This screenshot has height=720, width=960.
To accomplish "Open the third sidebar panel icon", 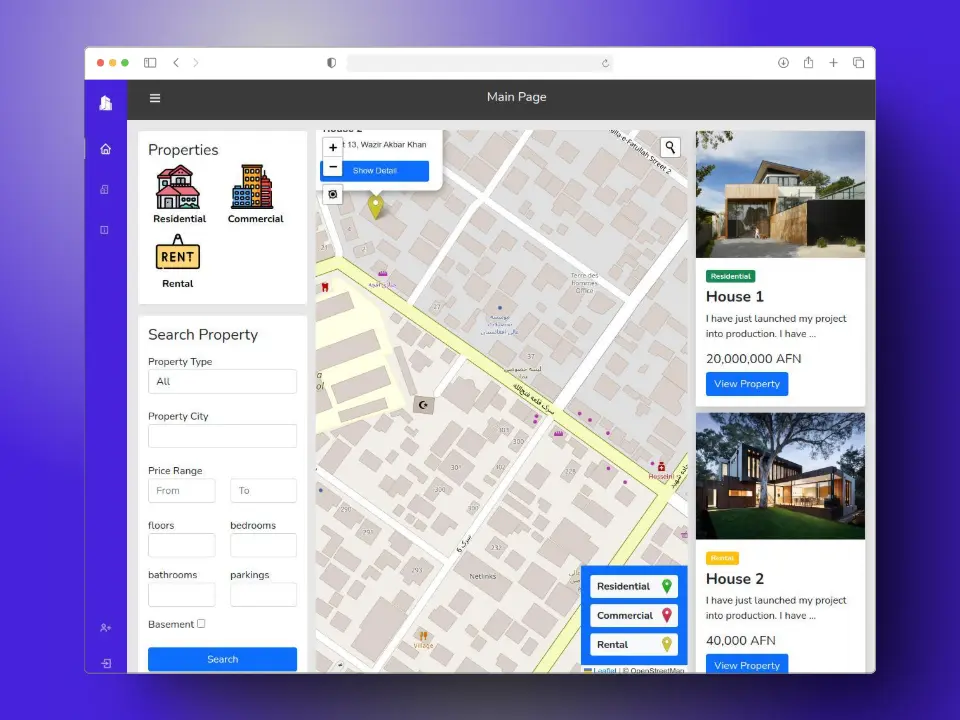I will [x=105, y=230].
